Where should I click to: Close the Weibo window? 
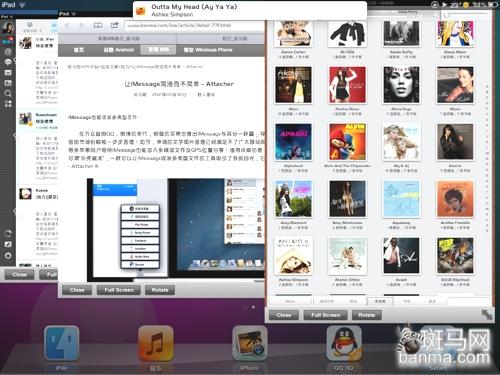coord(19,275)
